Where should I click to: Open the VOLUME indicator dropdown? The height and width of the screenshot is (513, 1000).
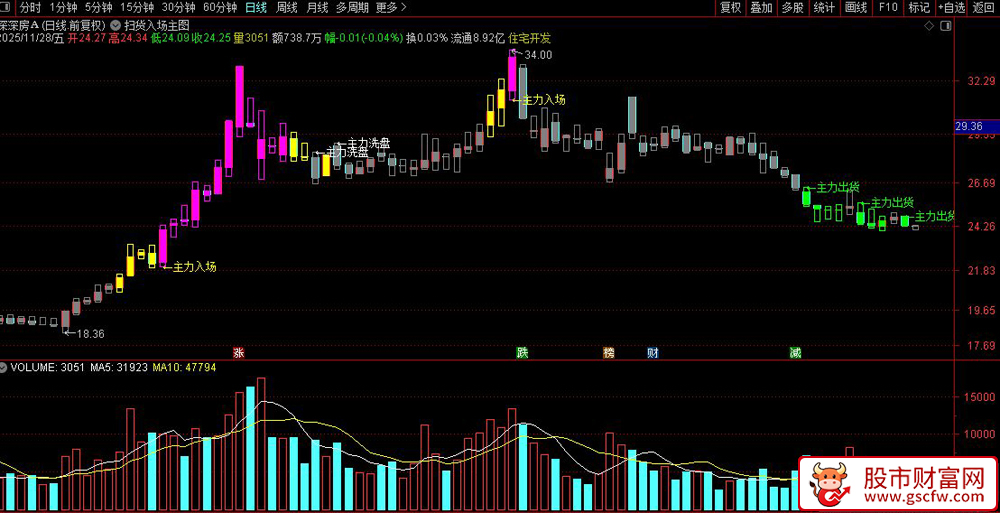pos(4,368)
